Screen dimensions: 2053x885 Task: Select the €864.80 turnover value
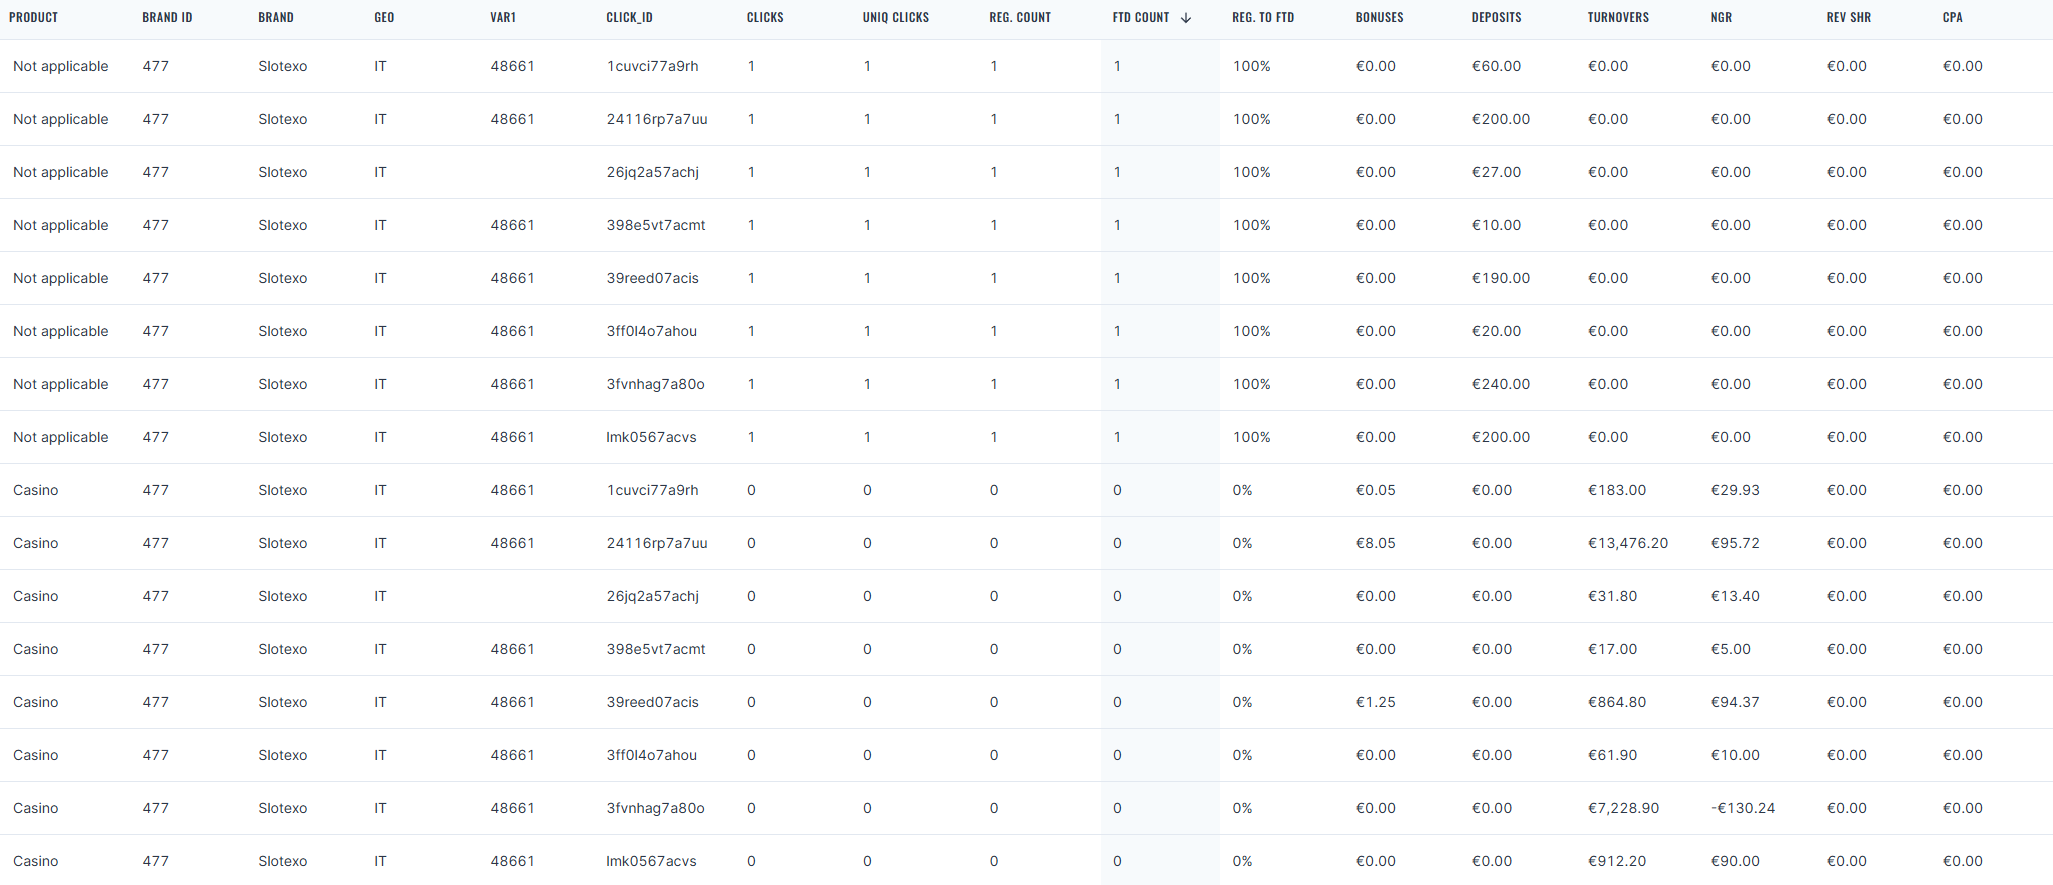tap(1616, 702)
